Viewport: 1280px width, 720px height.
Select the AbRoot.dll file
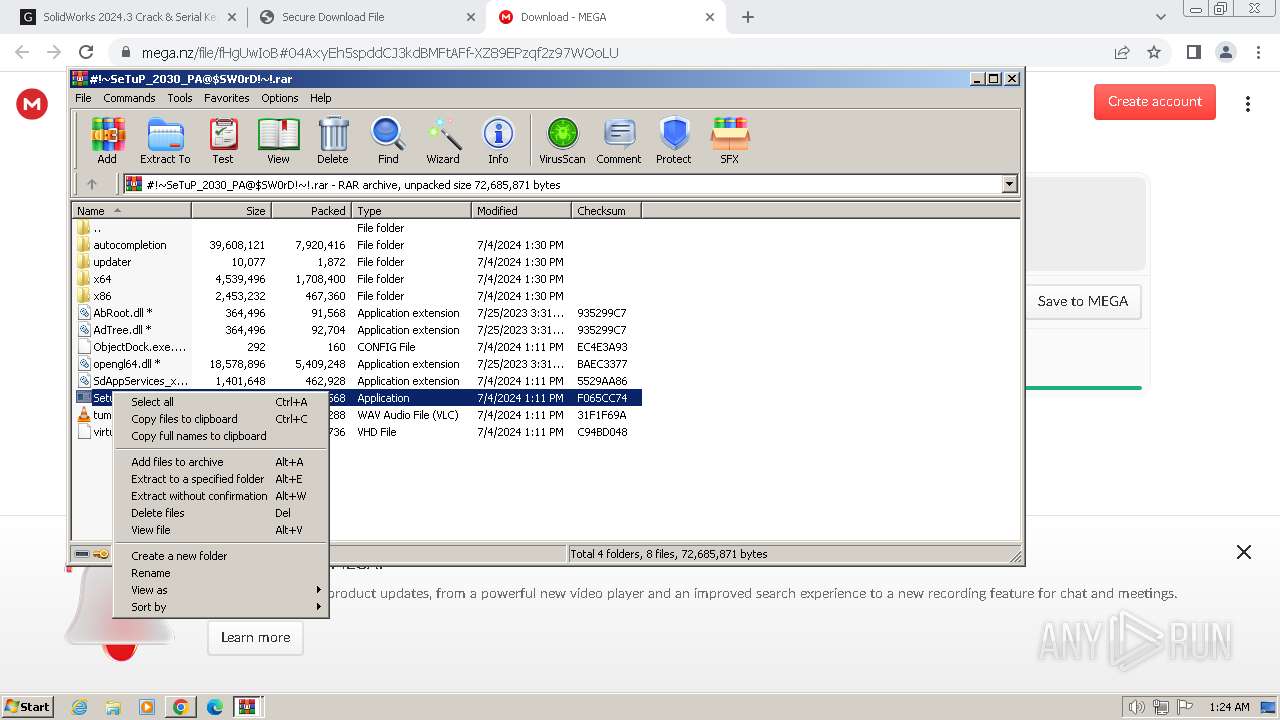[x=122, y=313]
